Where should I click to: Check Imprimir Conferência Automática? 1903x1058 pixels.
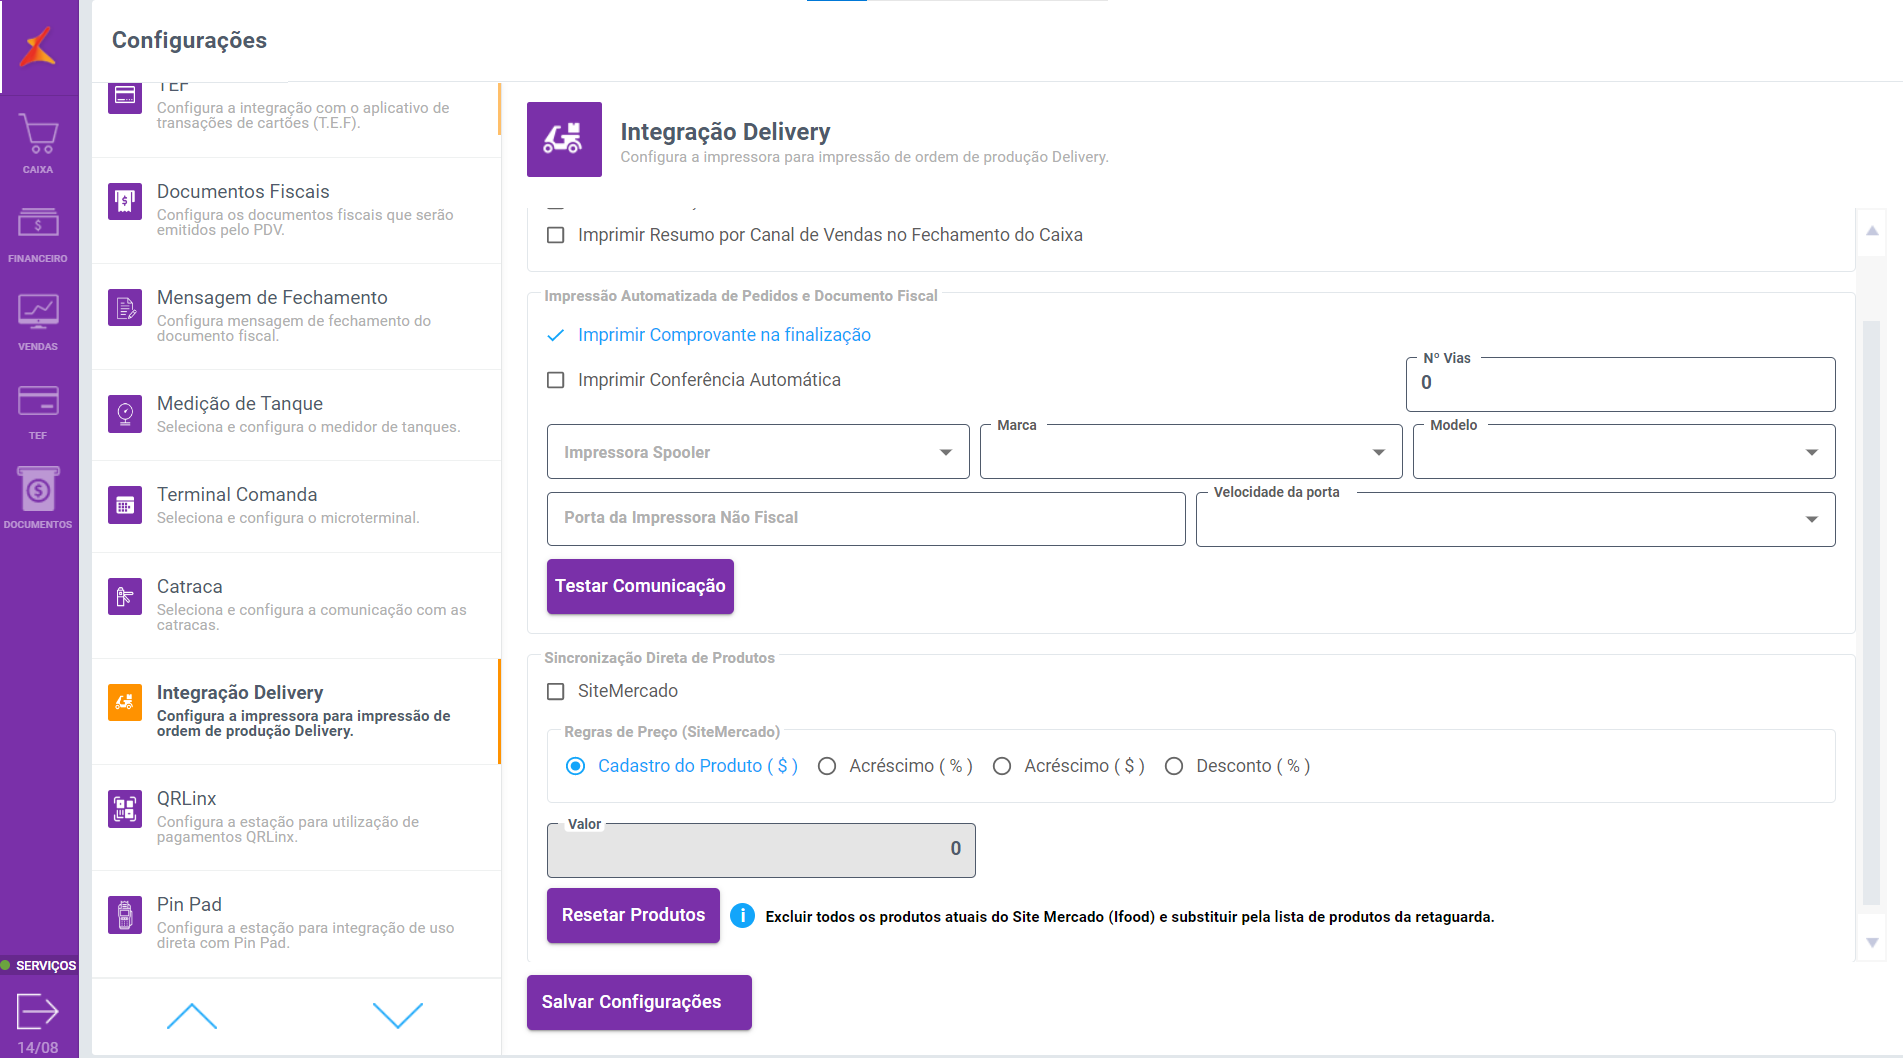[556, 380]
